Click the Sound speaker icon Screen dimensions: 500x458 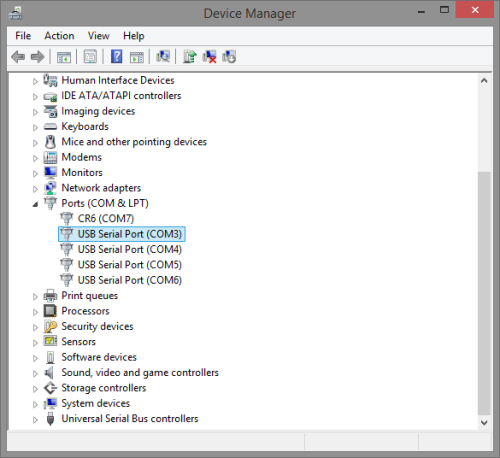(x=49, y=373)
